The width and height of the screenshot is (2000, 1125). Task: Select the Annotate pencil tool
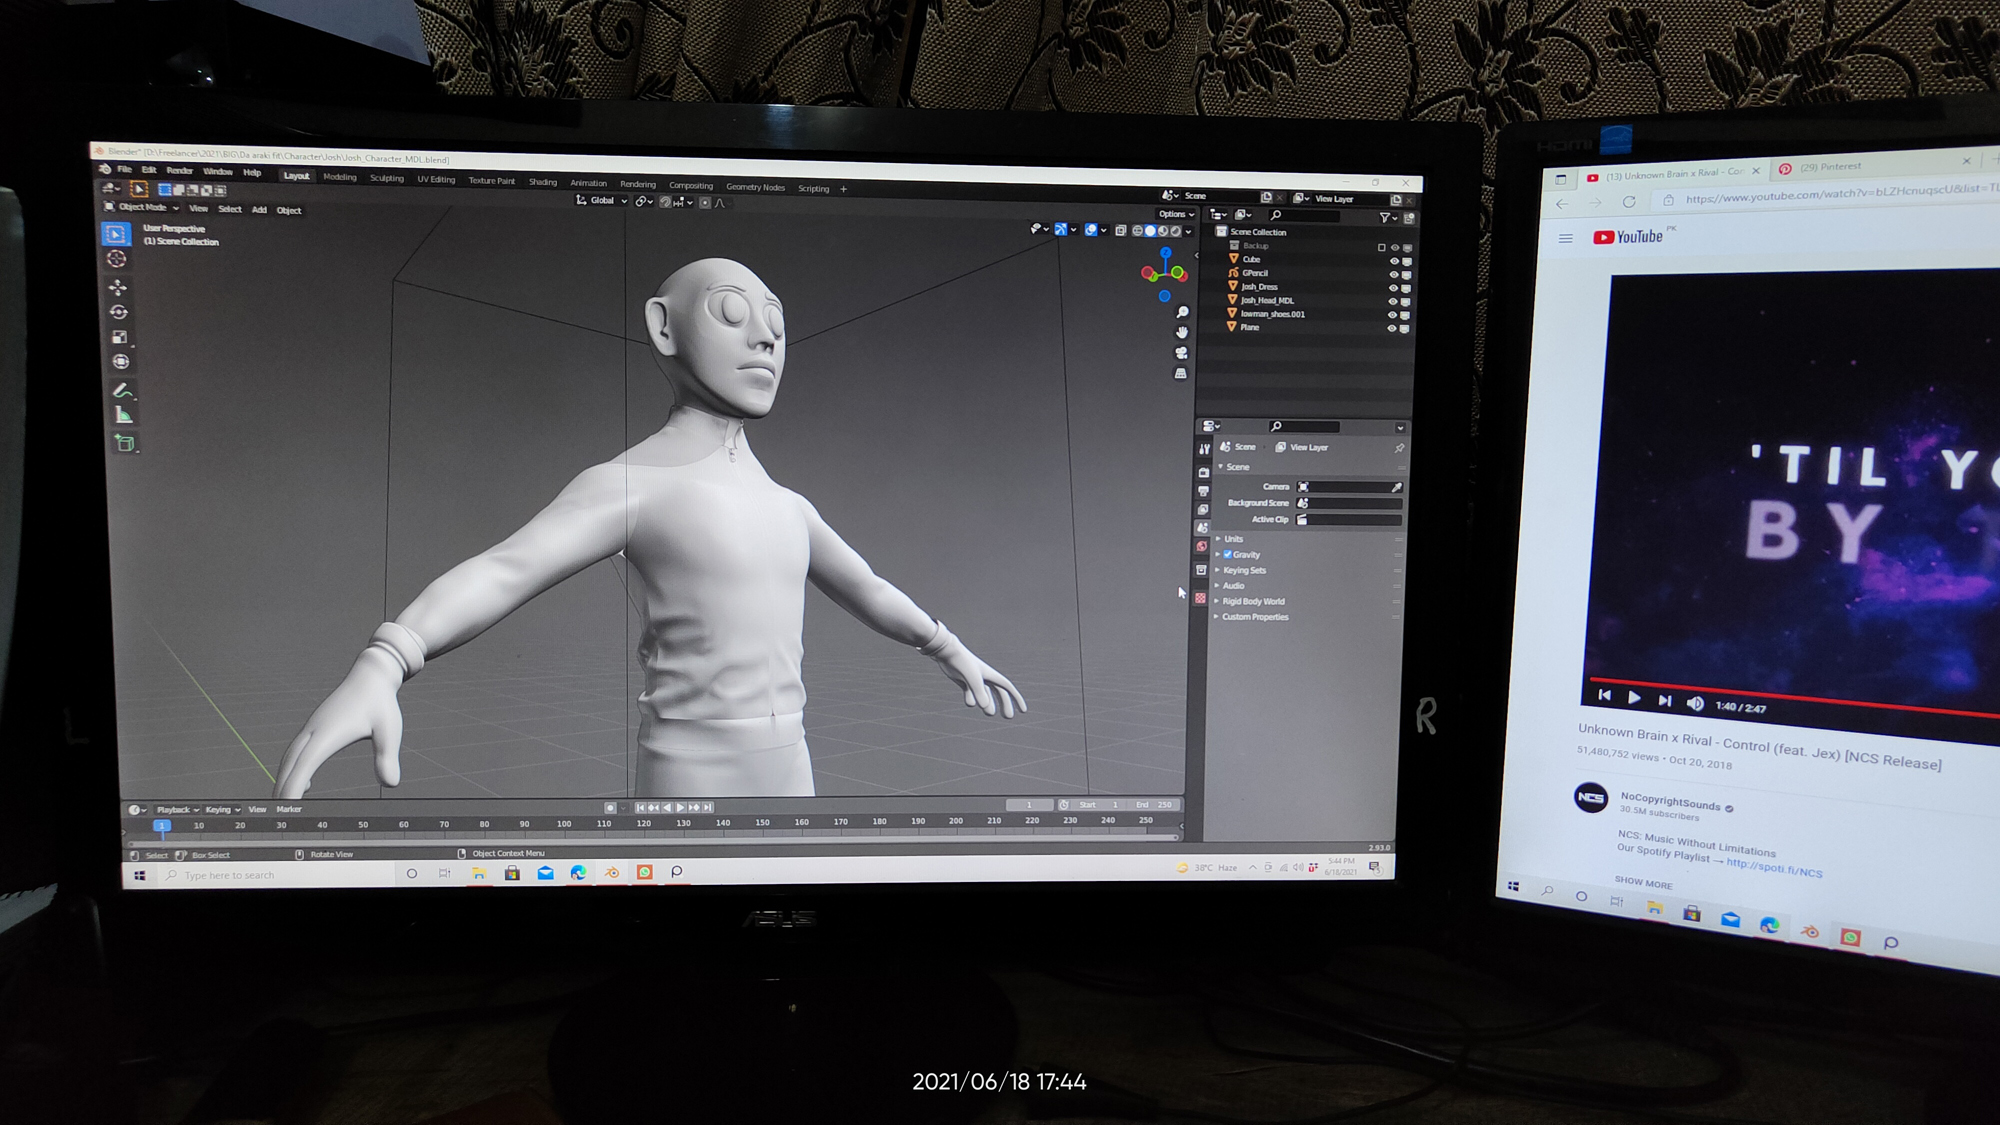point(123,390)
